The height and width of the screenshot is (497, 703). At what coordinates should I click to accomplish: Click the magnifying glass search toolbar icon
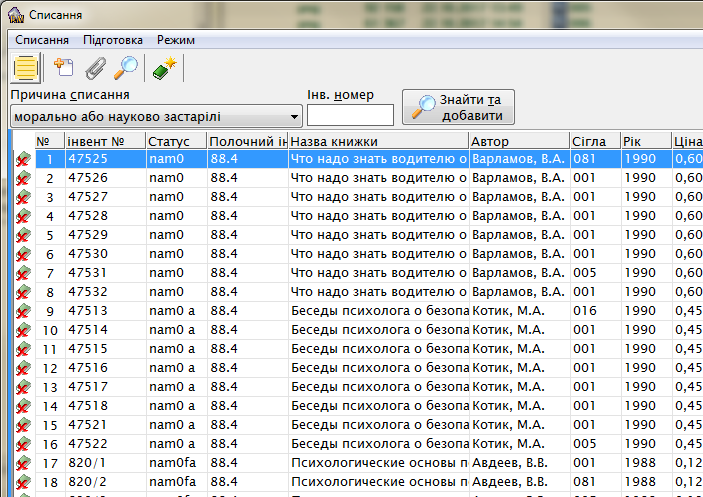tap(126, 68)
